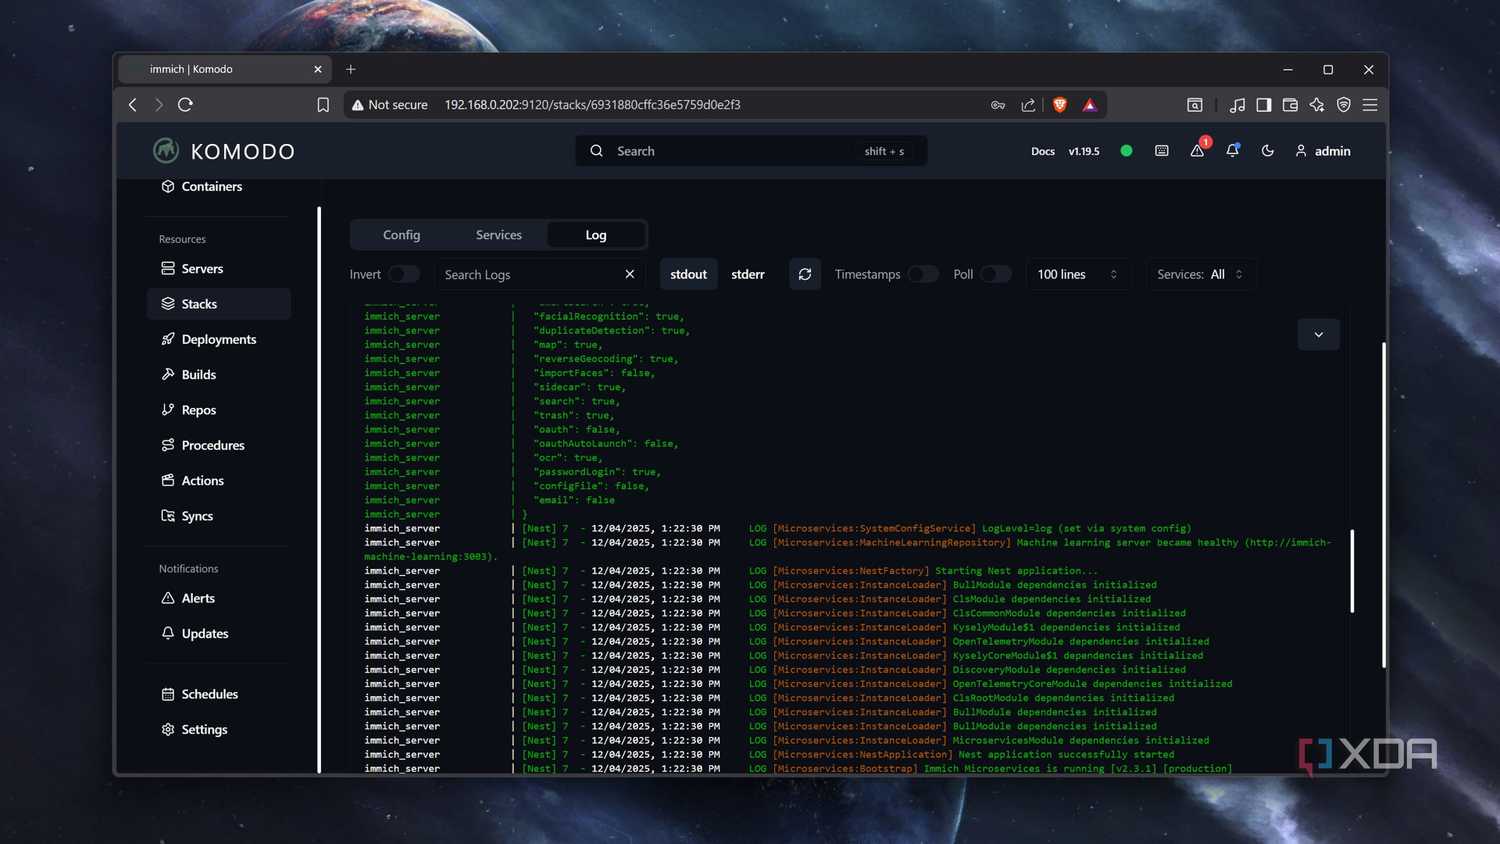Switch to the Config tab
1500x844 pixels.
pos(402,235)
